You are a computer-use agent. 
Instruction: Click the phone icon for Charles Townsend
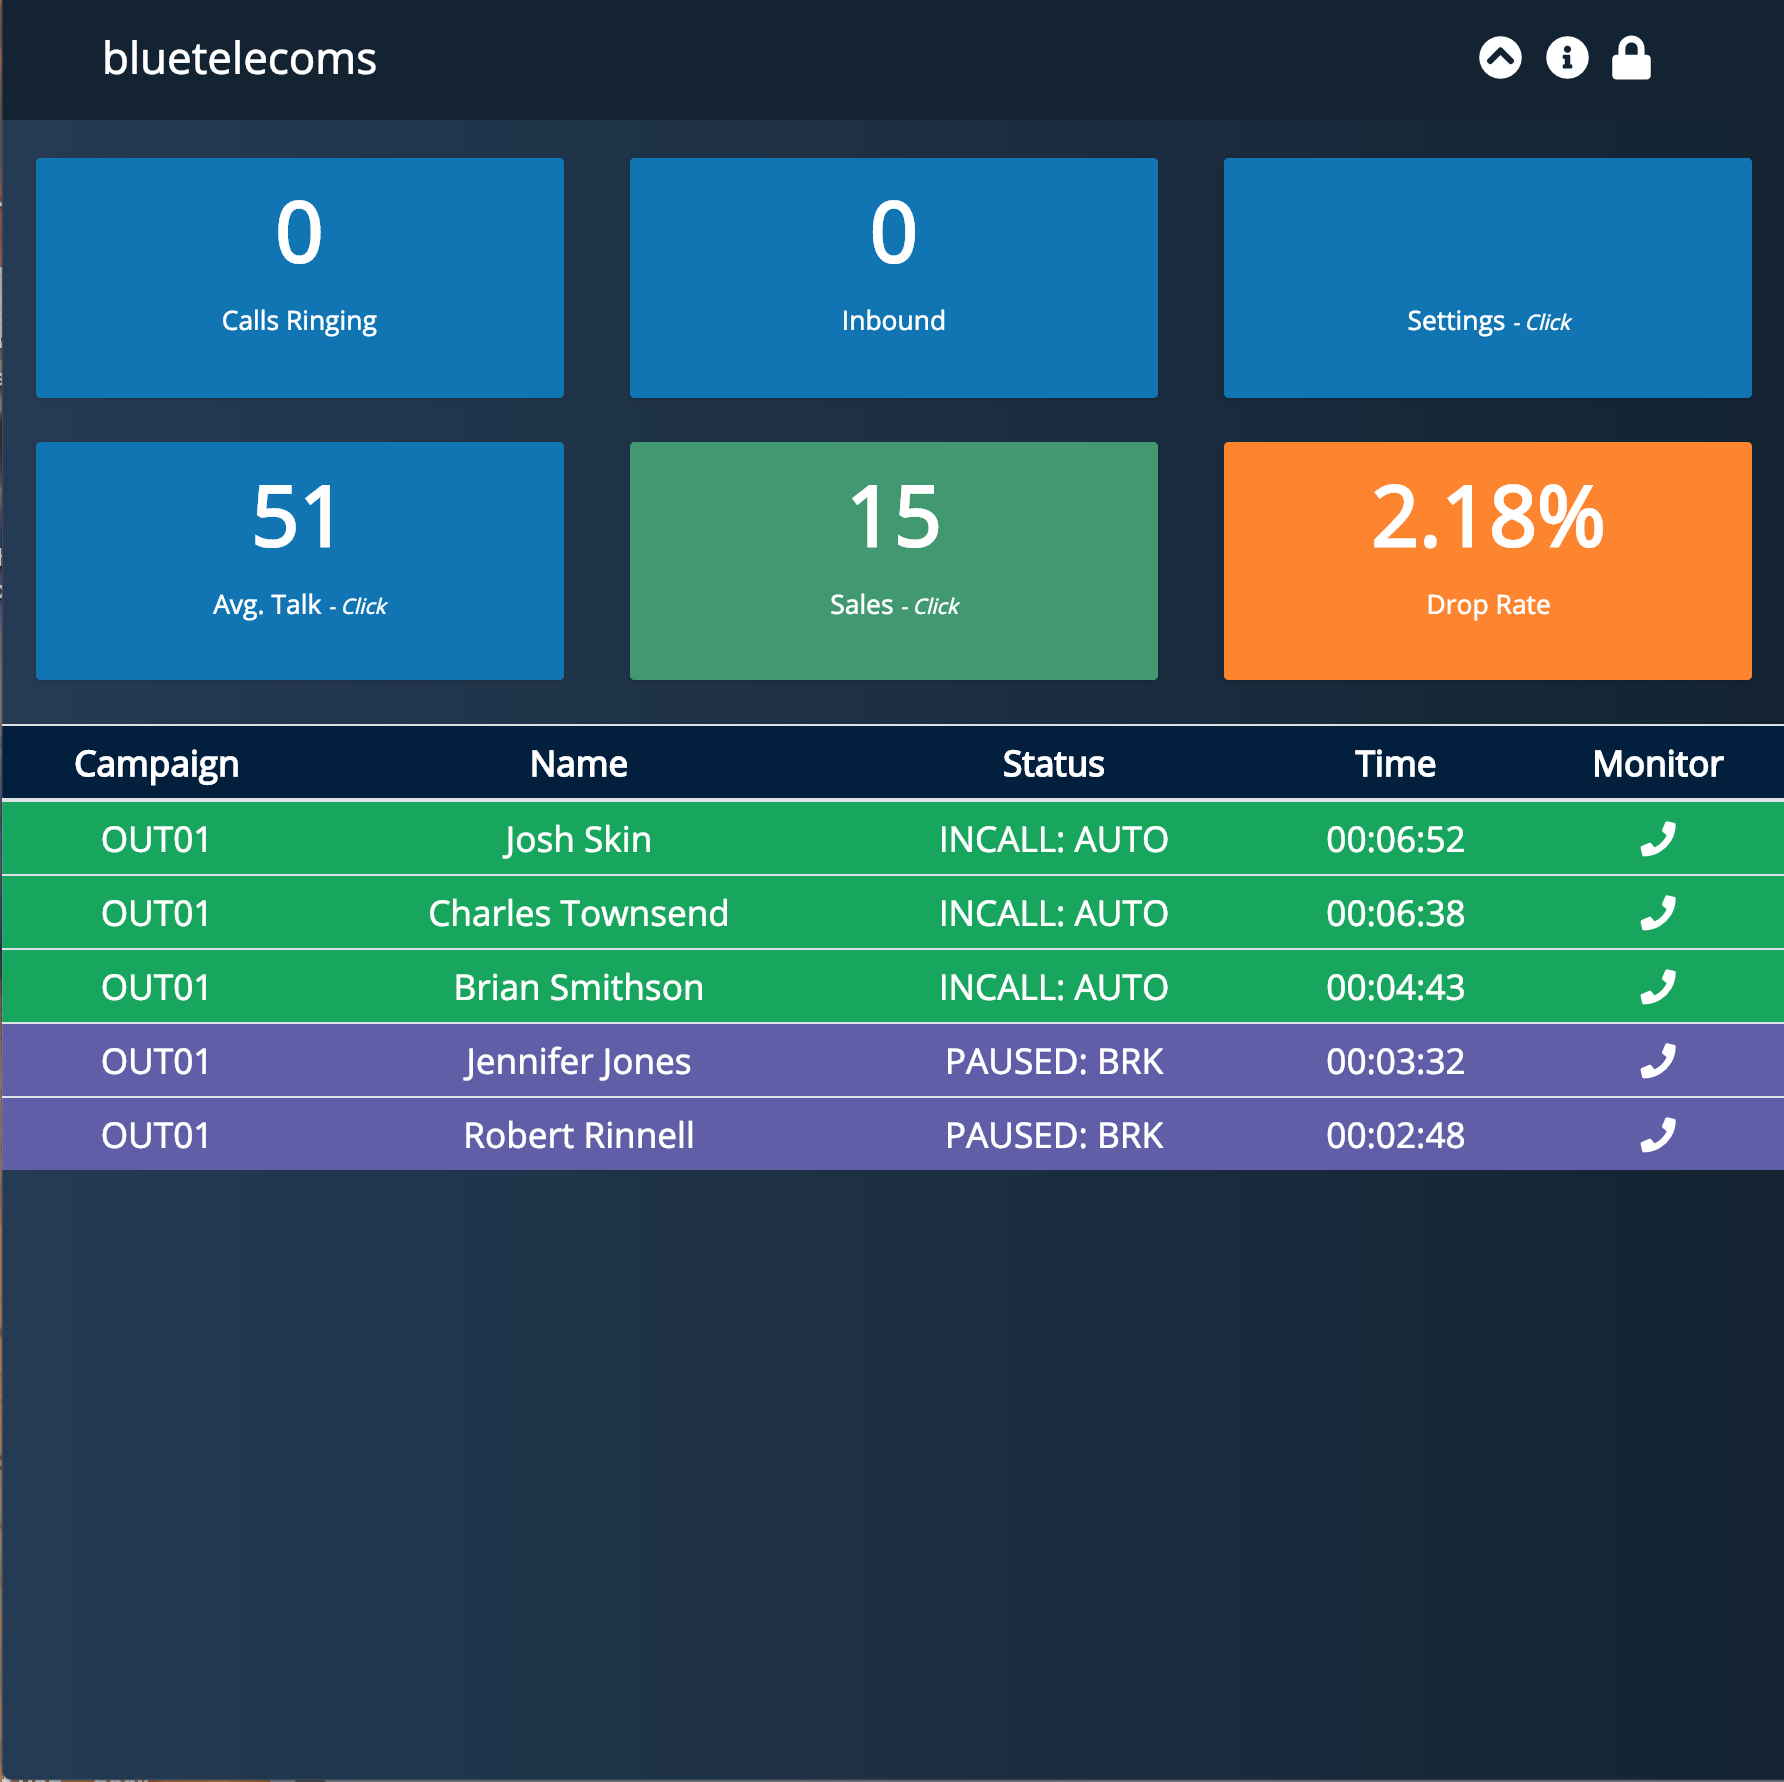pyautogui.click(x=1658, y=912)
